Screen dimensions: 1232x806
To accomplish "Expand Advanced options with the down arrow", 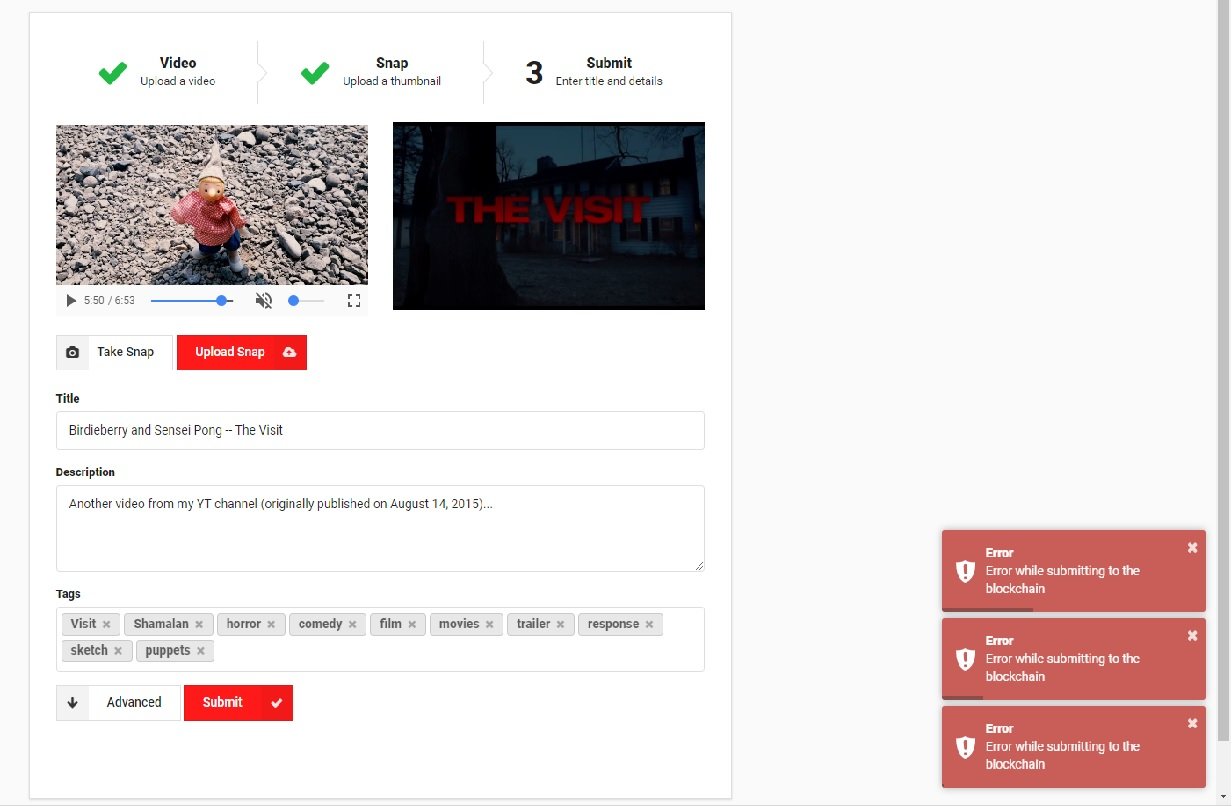I will pos(72,702).
